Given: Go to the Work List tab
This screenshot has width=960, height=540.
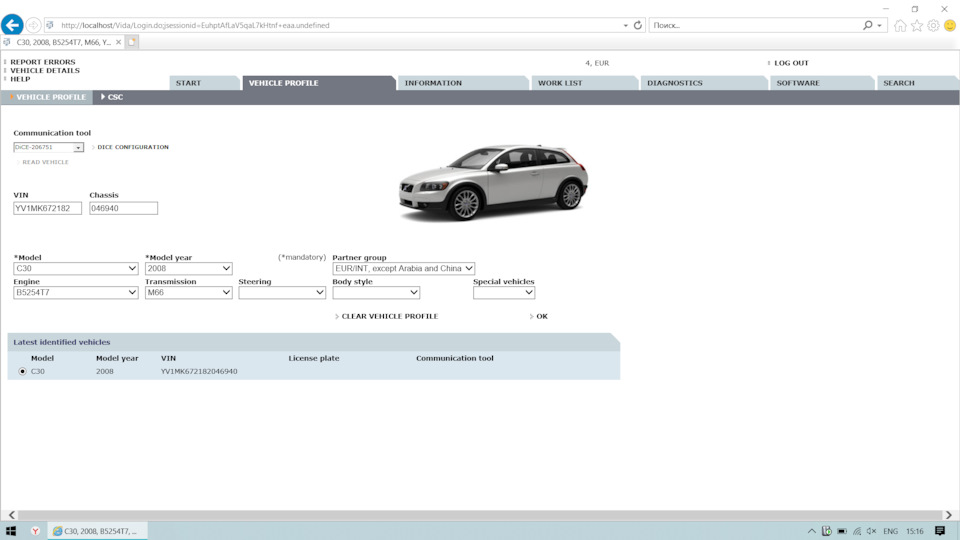Looking at the screenshot, I should pyautogui.click(x=560, y=83).
